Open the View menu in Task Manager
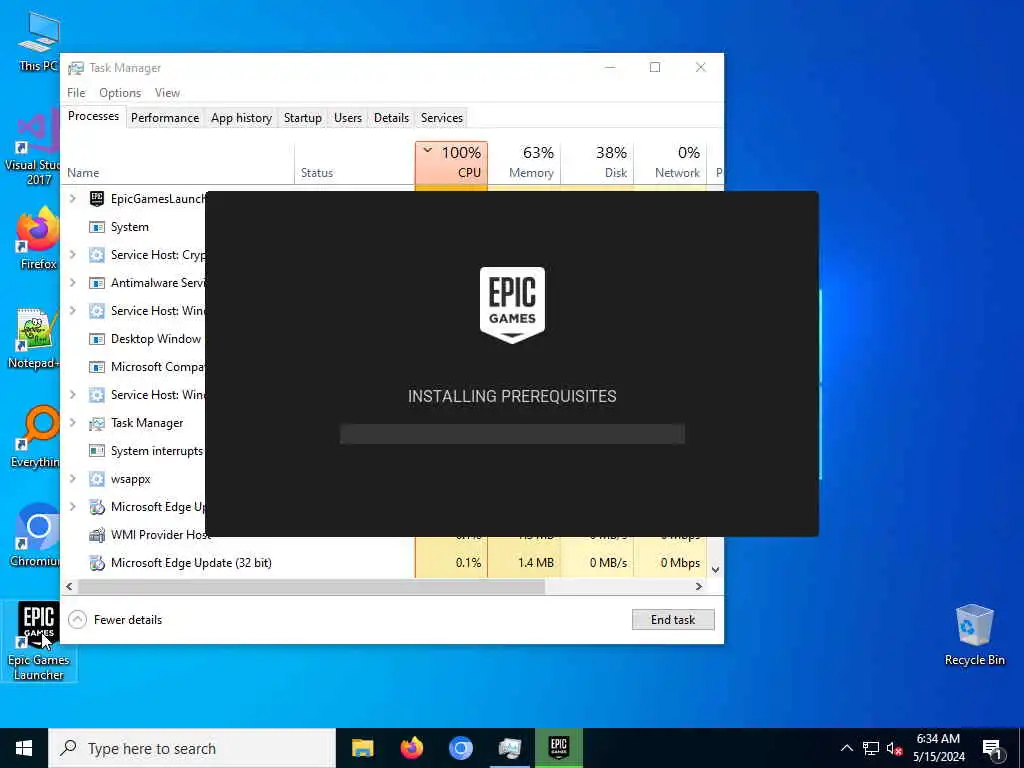Viewport: 1024px width, 768px height. (167, 93)
